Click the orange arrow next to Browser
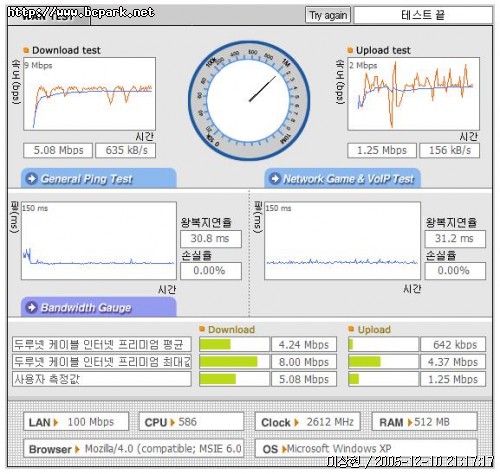This screenshot has width=500, height=474. (77, 449)
